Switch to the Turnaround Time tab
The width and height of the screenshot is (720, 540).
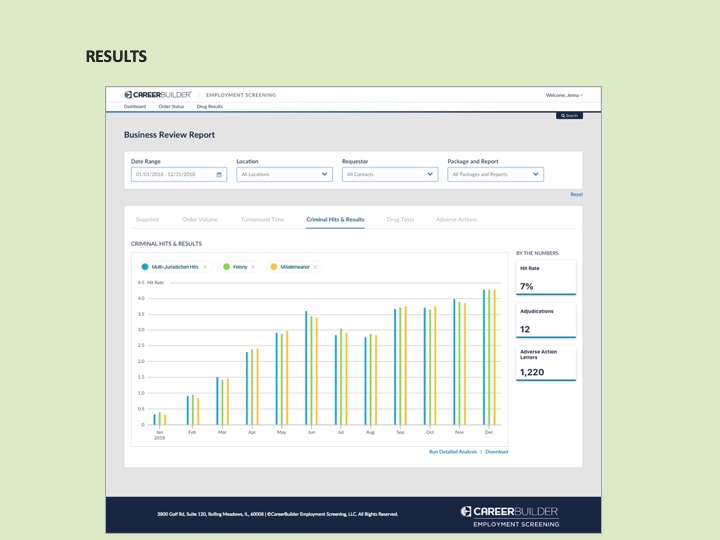[262, 219]
